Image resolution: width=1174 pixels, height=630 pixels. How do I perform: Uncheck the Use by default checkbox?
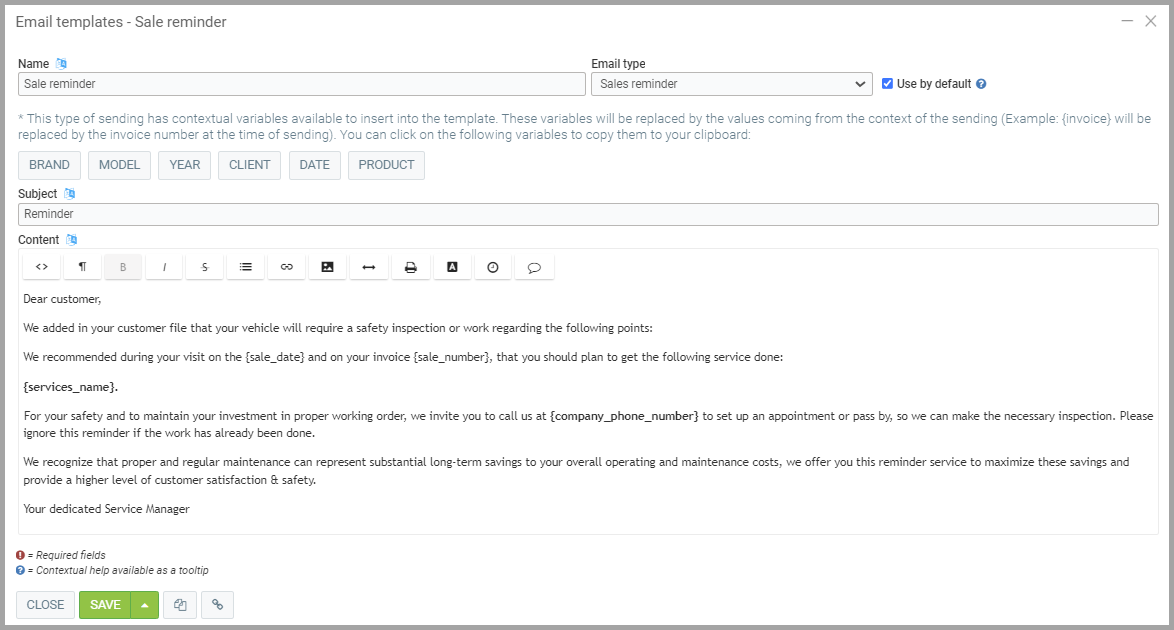tap(887, 84)
